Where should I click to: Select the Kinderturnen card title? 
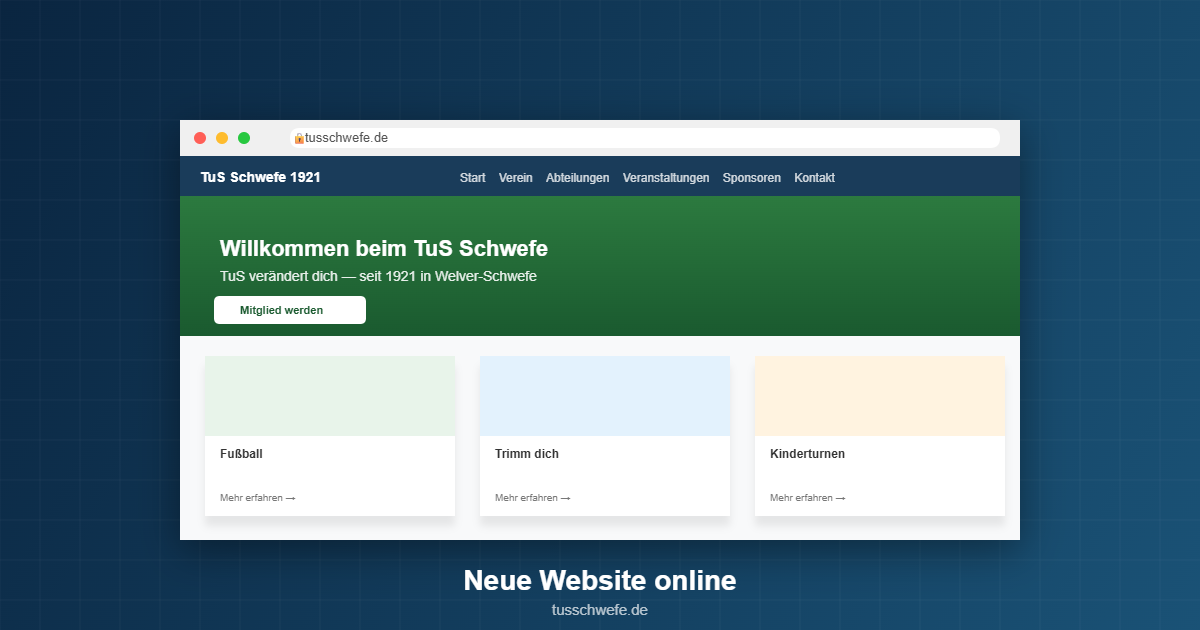[808, 454]
